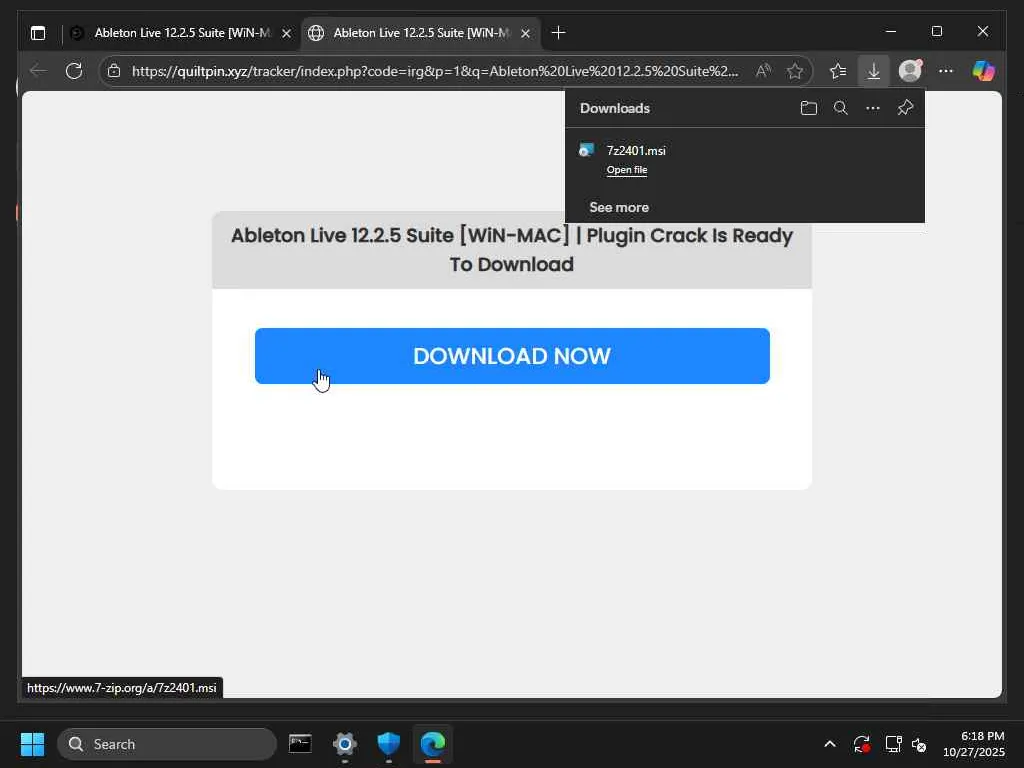Open the terminal app on taskbar

[x=300, y=744]
